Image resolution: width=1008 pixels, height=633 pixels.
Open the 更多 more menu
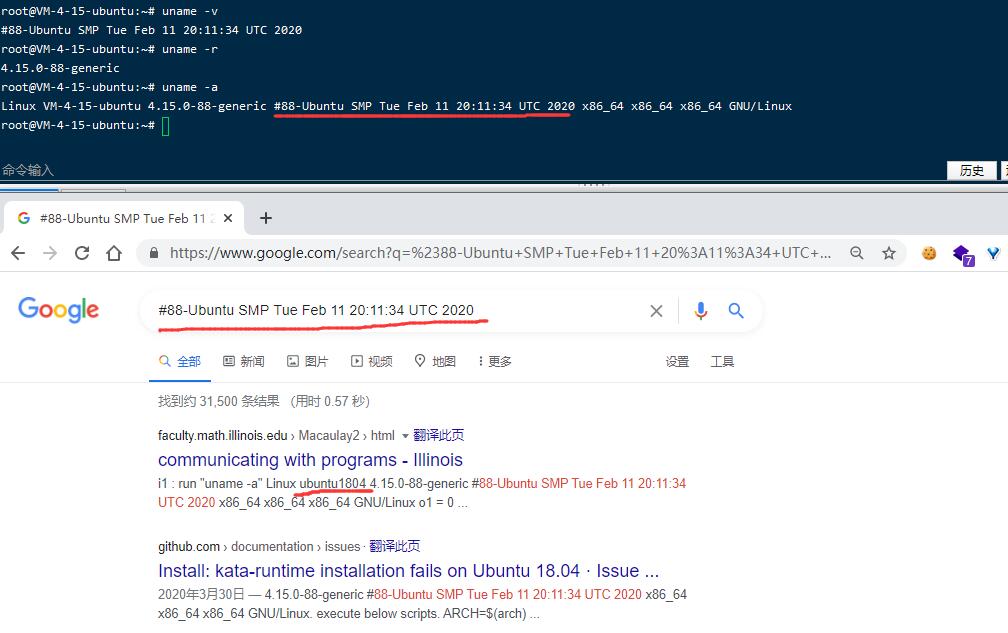(494, 361)
